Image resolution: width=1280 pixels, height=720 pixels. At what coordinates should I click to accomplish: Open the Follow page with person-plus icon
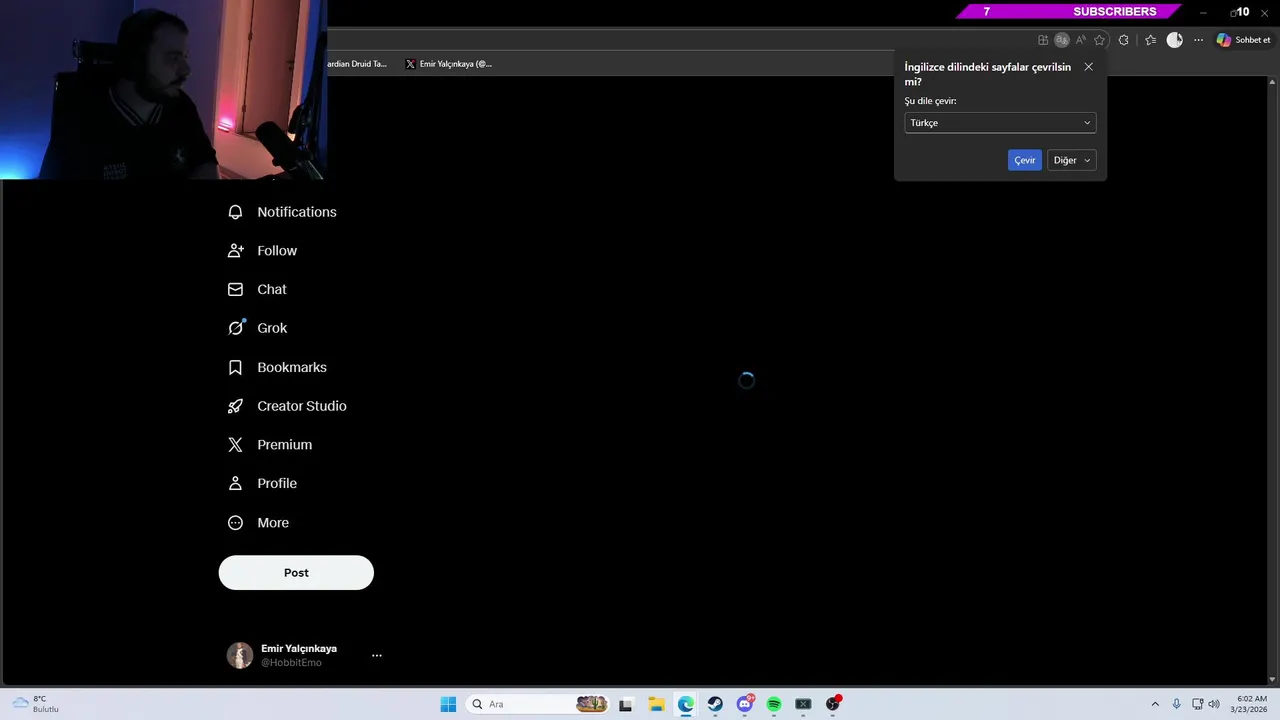[x=263, y=251]
